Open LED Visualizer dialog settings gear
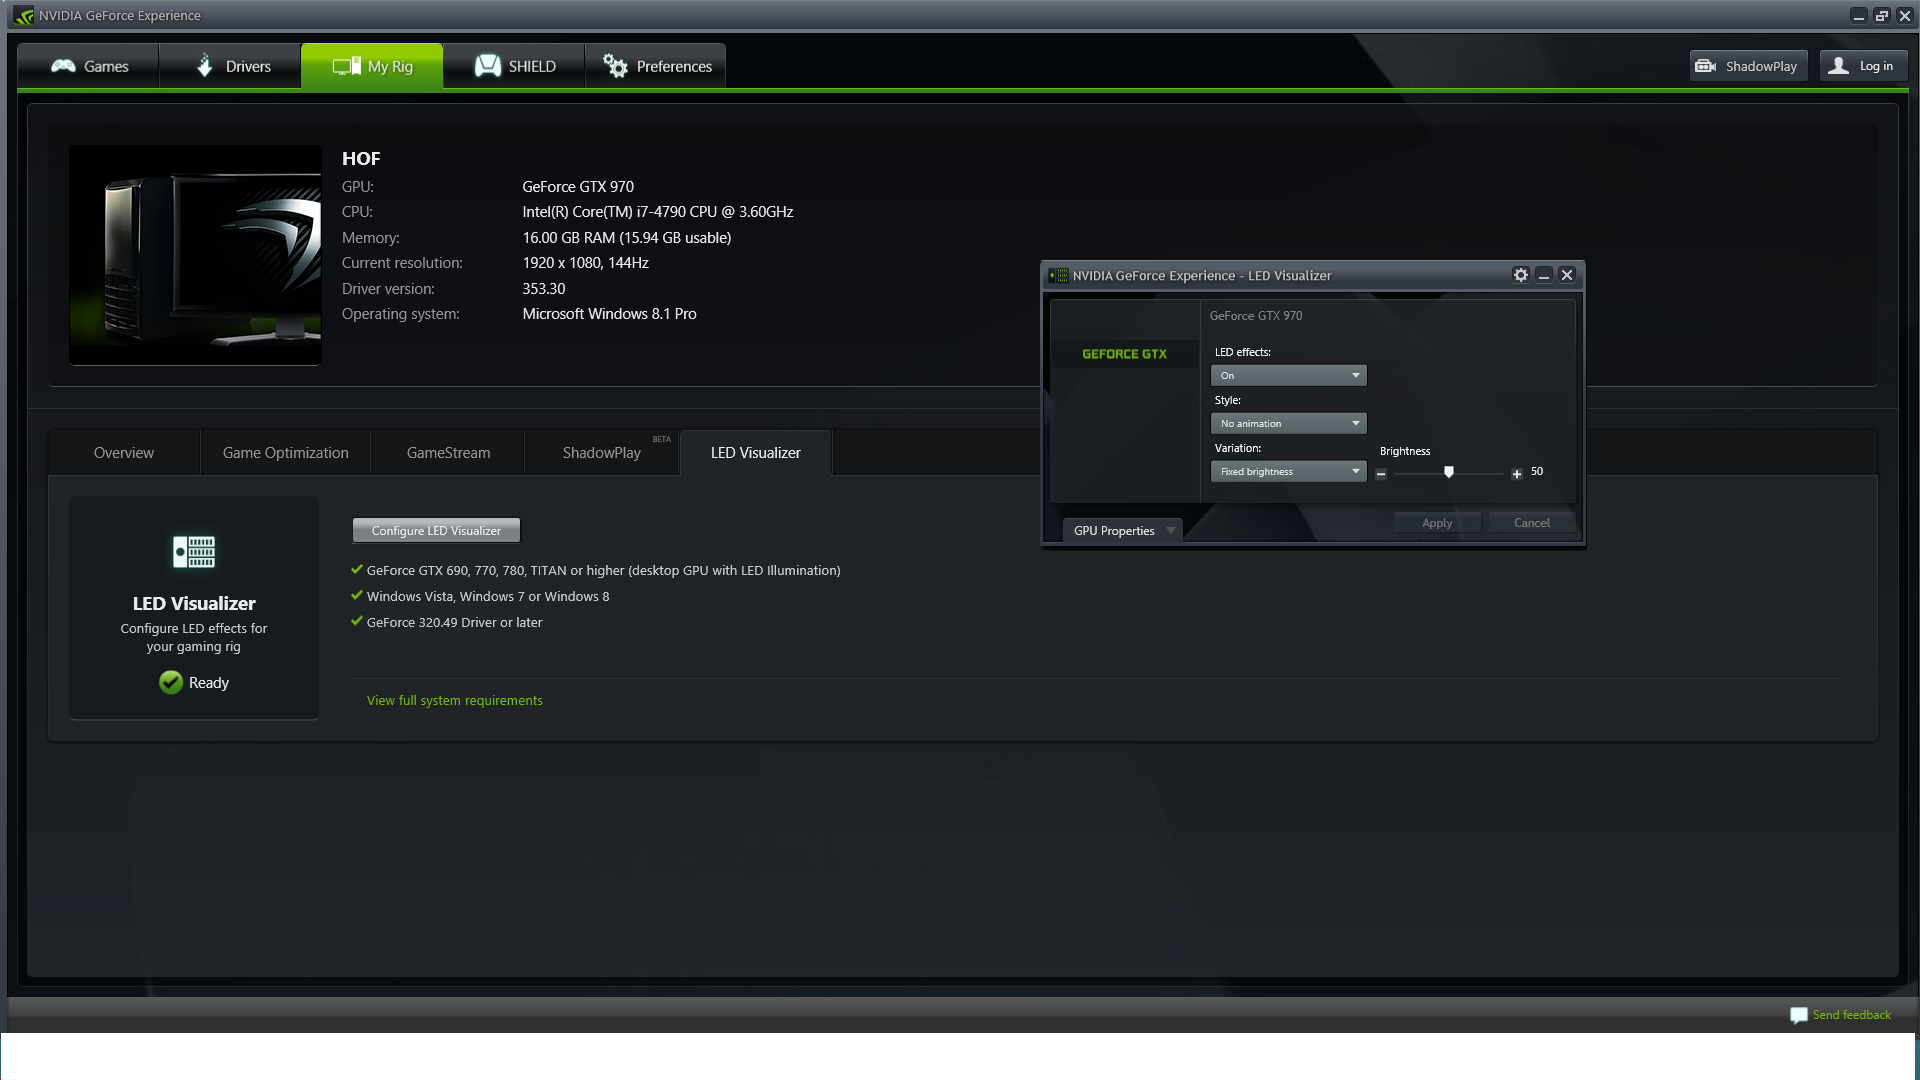 (x=1520, y=275)
